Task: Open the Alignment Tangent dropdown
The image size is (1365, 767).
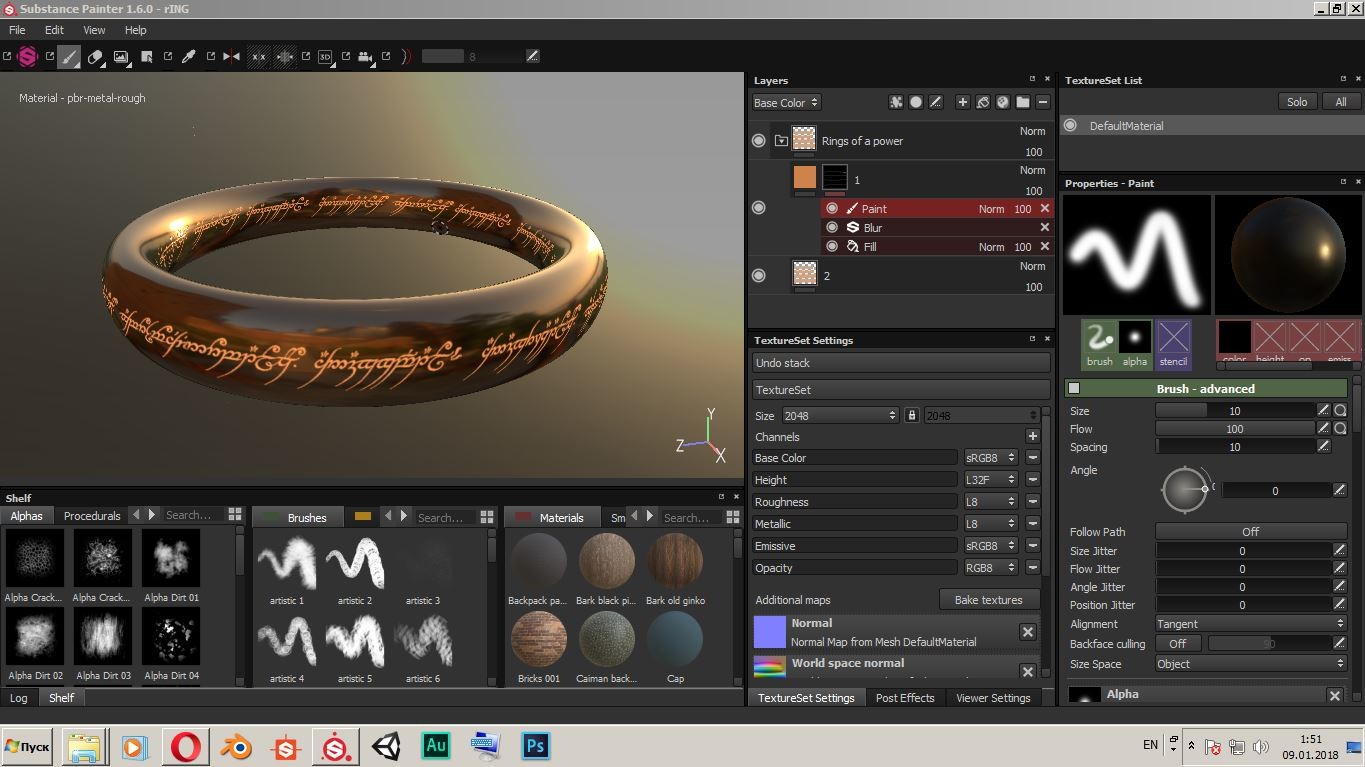Action: tap(1251, 623)
